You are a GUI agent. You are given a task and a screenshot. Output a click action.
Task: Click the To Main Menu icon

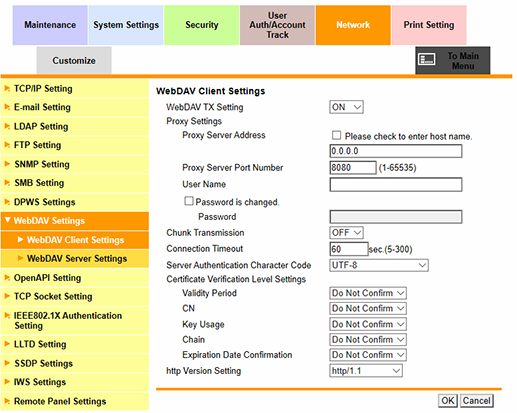(427, 60)
